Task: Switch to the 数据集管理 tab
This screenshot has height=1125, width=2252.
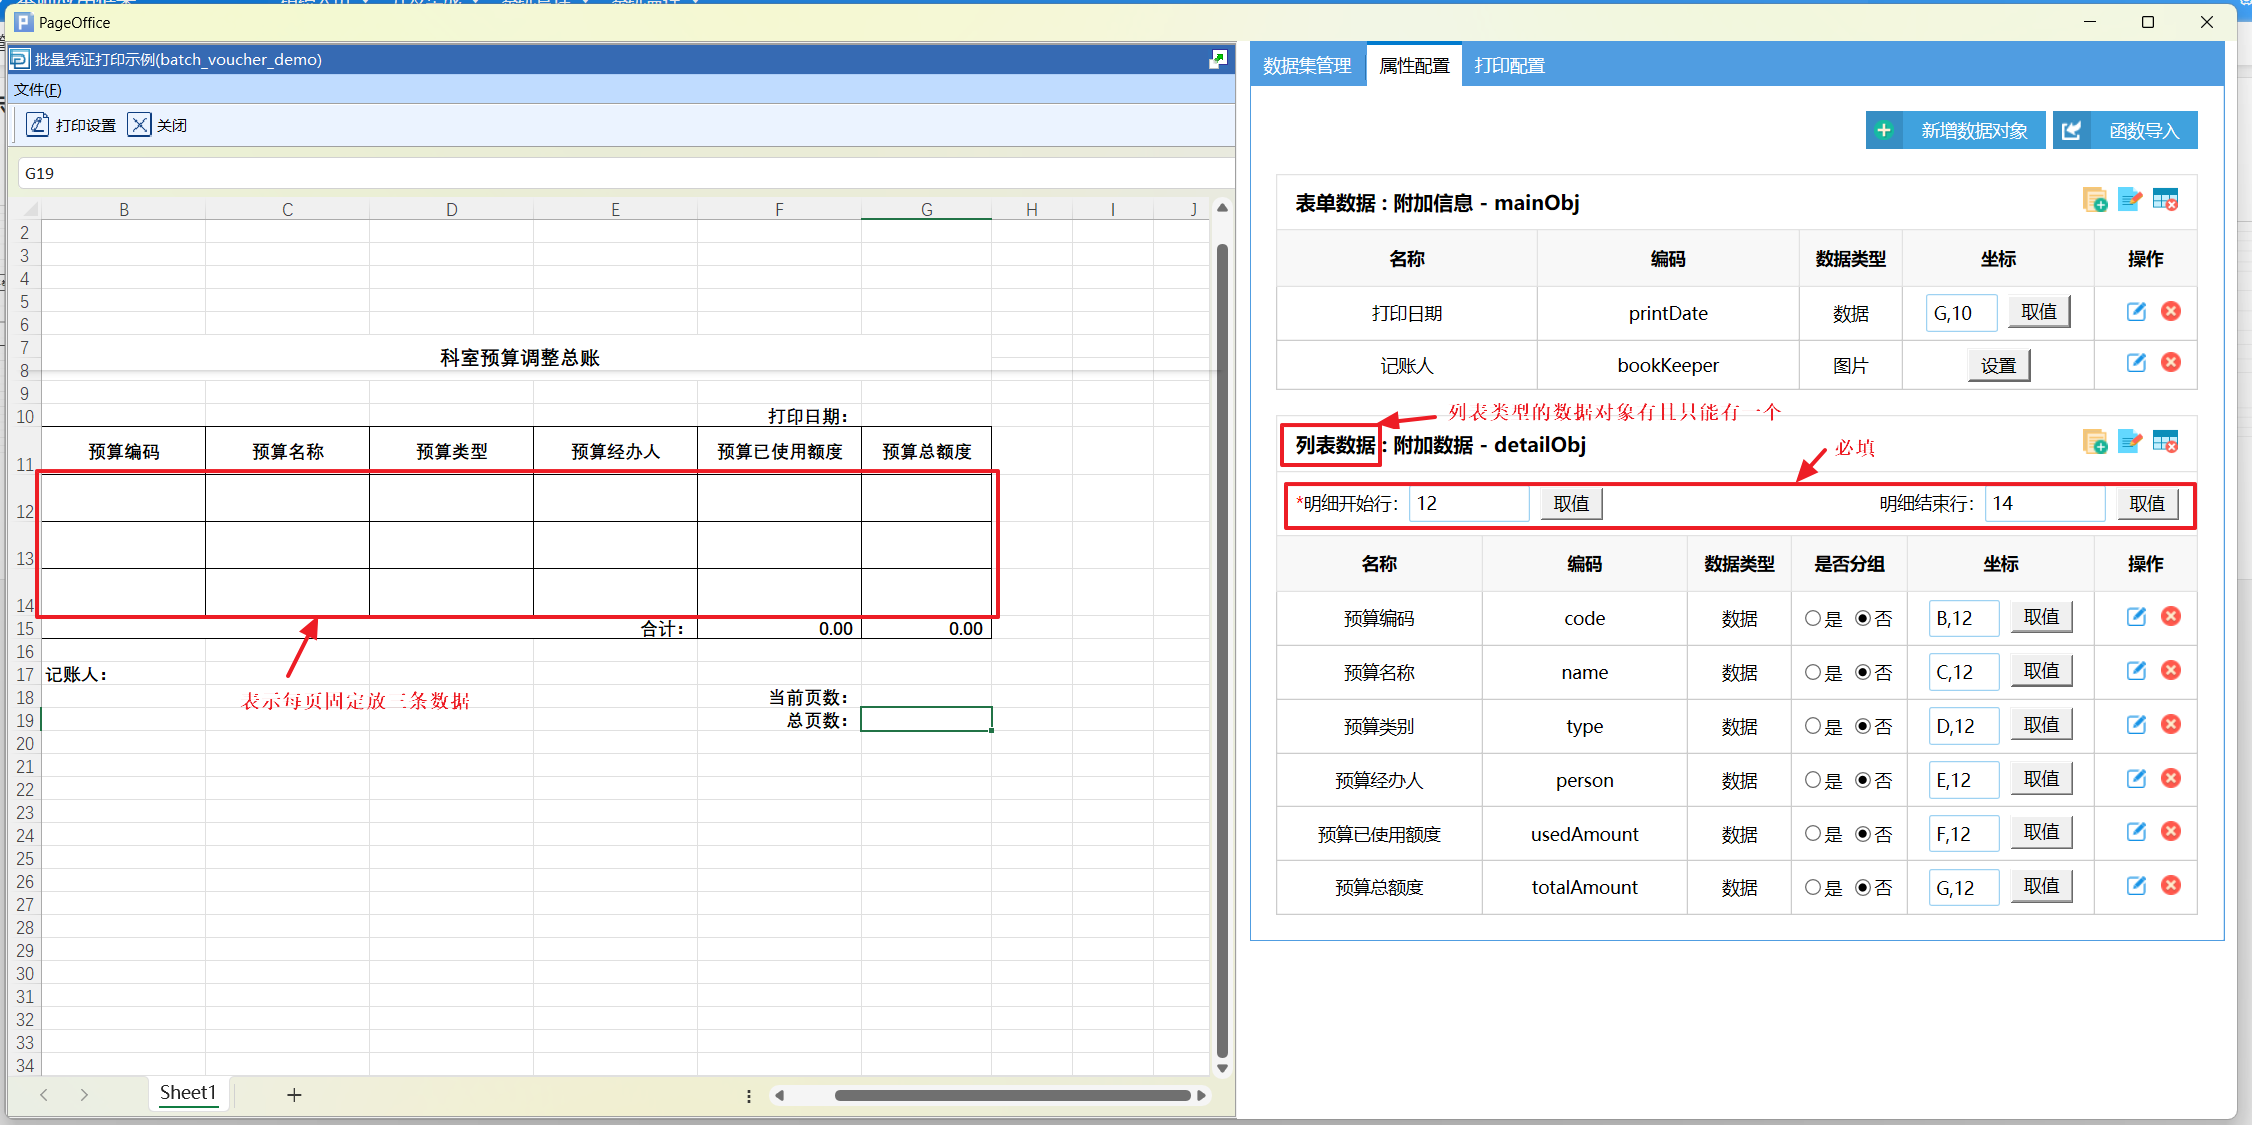Action: coord(1307,66)
